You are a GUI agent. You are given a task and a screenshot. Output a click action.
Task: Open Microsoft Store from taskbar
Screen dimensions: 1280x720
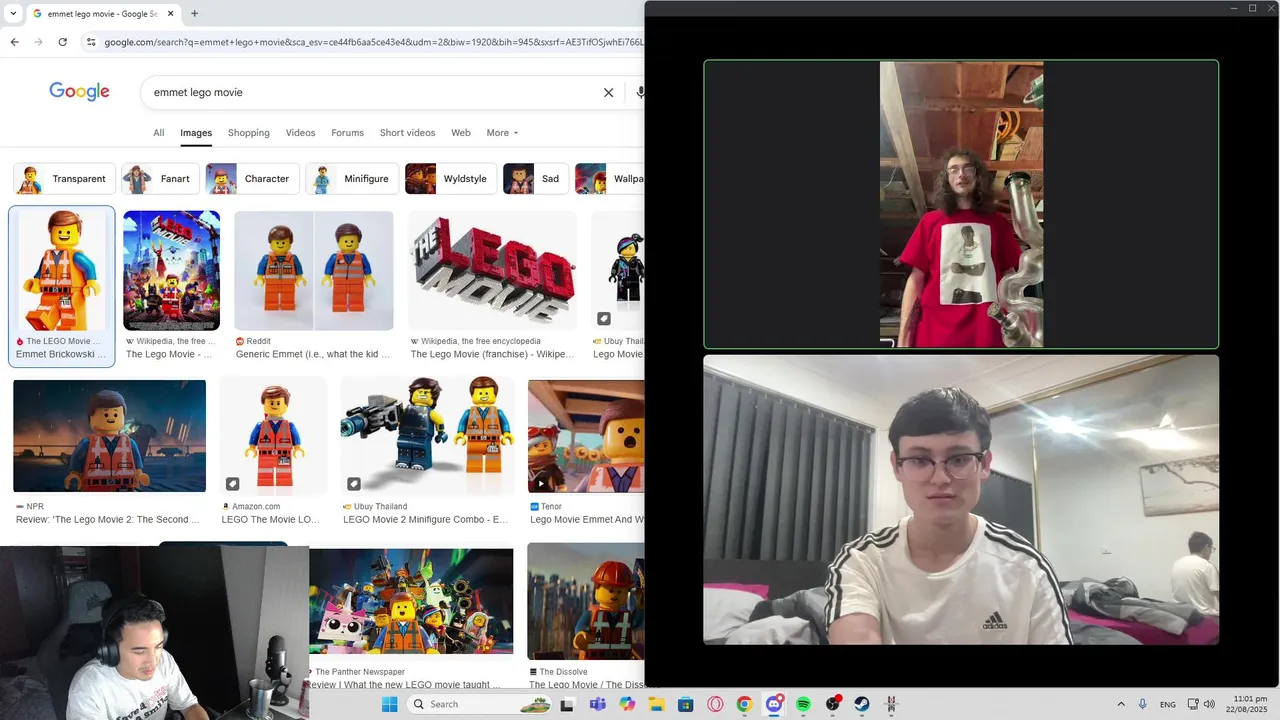[x=685, y=704]
